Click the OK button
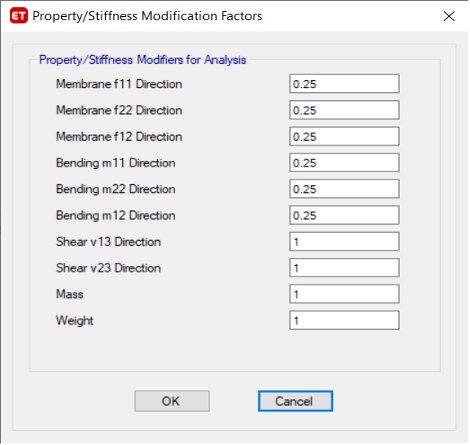The width and height of the screenshot is (470, 445). click(172, 401)
